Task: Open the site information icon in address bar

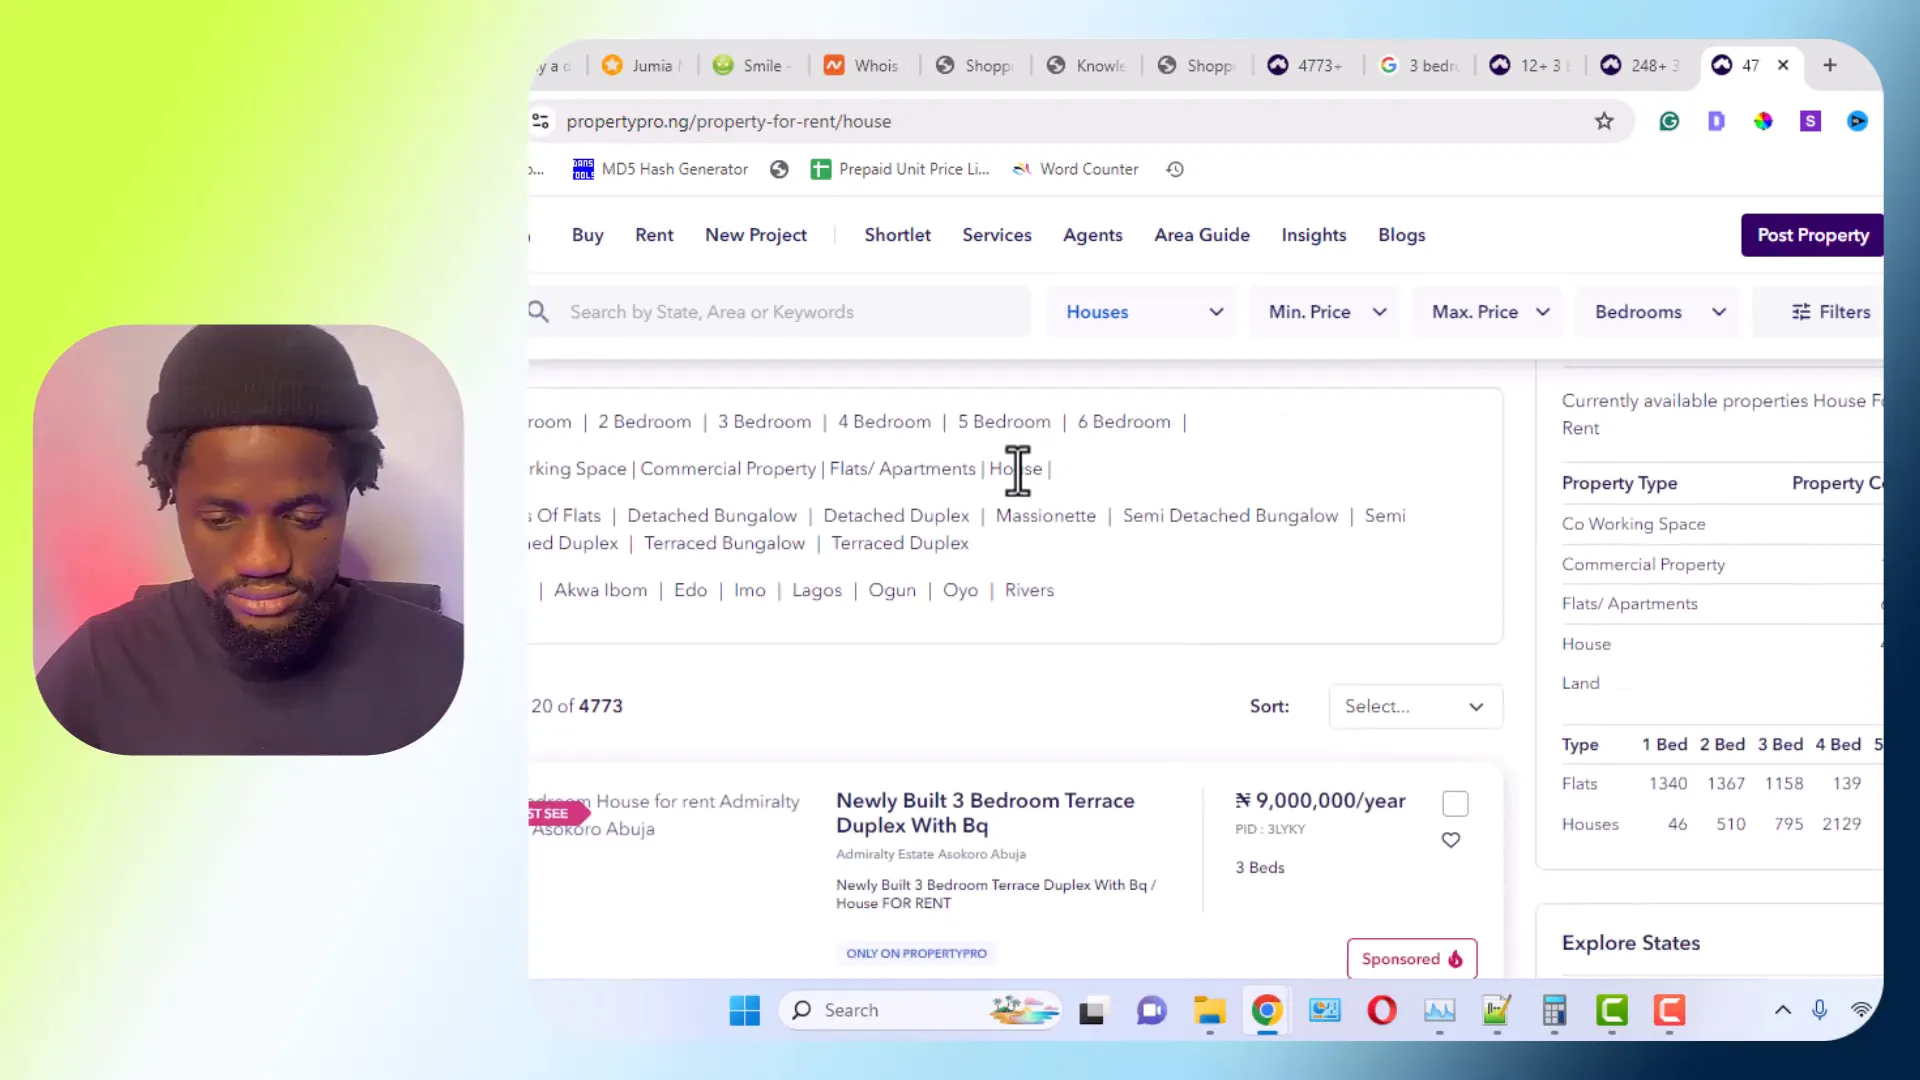Action: [541, 121]
